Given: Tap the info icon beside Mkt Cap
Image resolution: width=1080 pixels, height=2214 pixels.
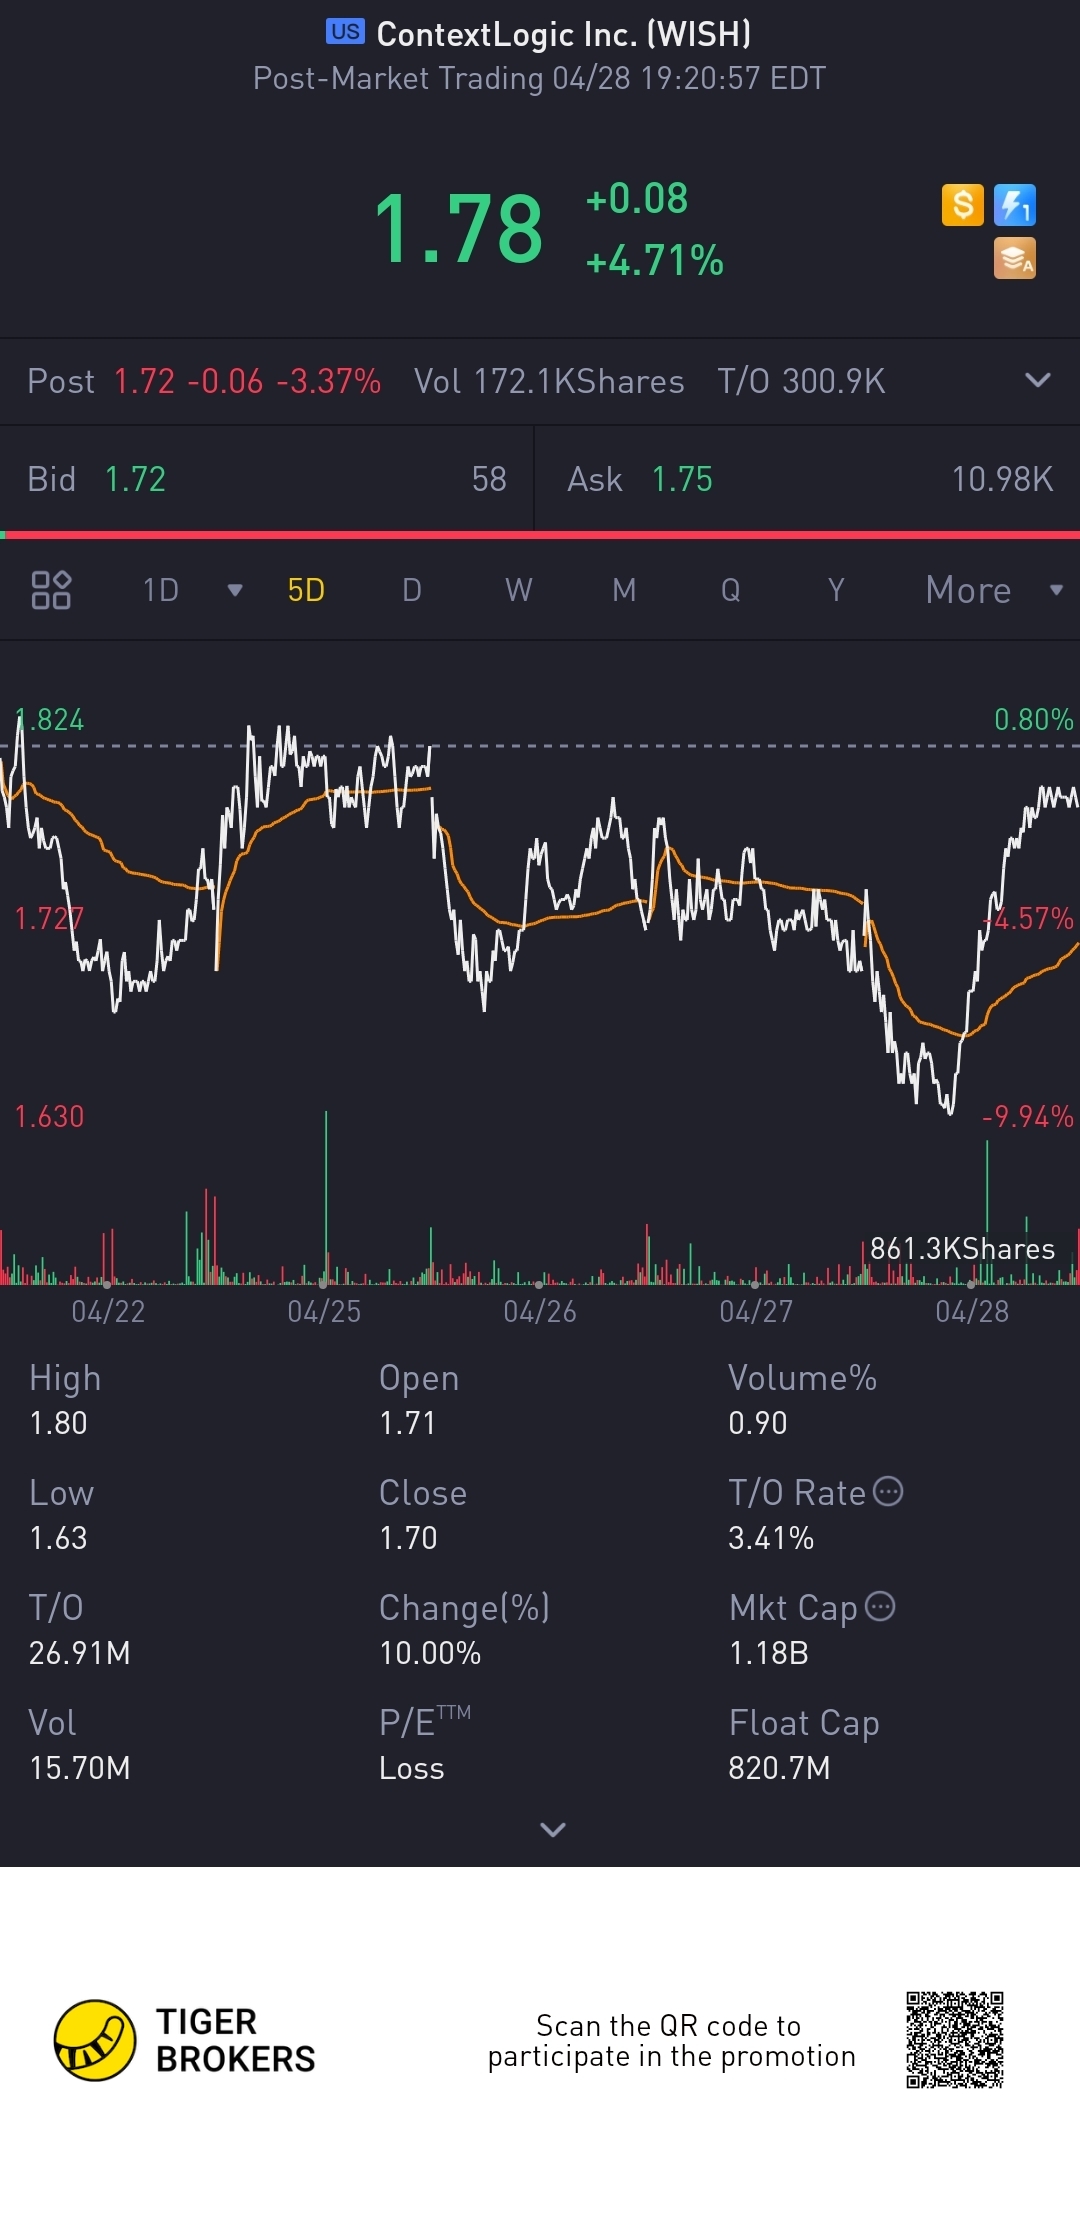Looking at the screenshot, I should [x=880, y=1606].
